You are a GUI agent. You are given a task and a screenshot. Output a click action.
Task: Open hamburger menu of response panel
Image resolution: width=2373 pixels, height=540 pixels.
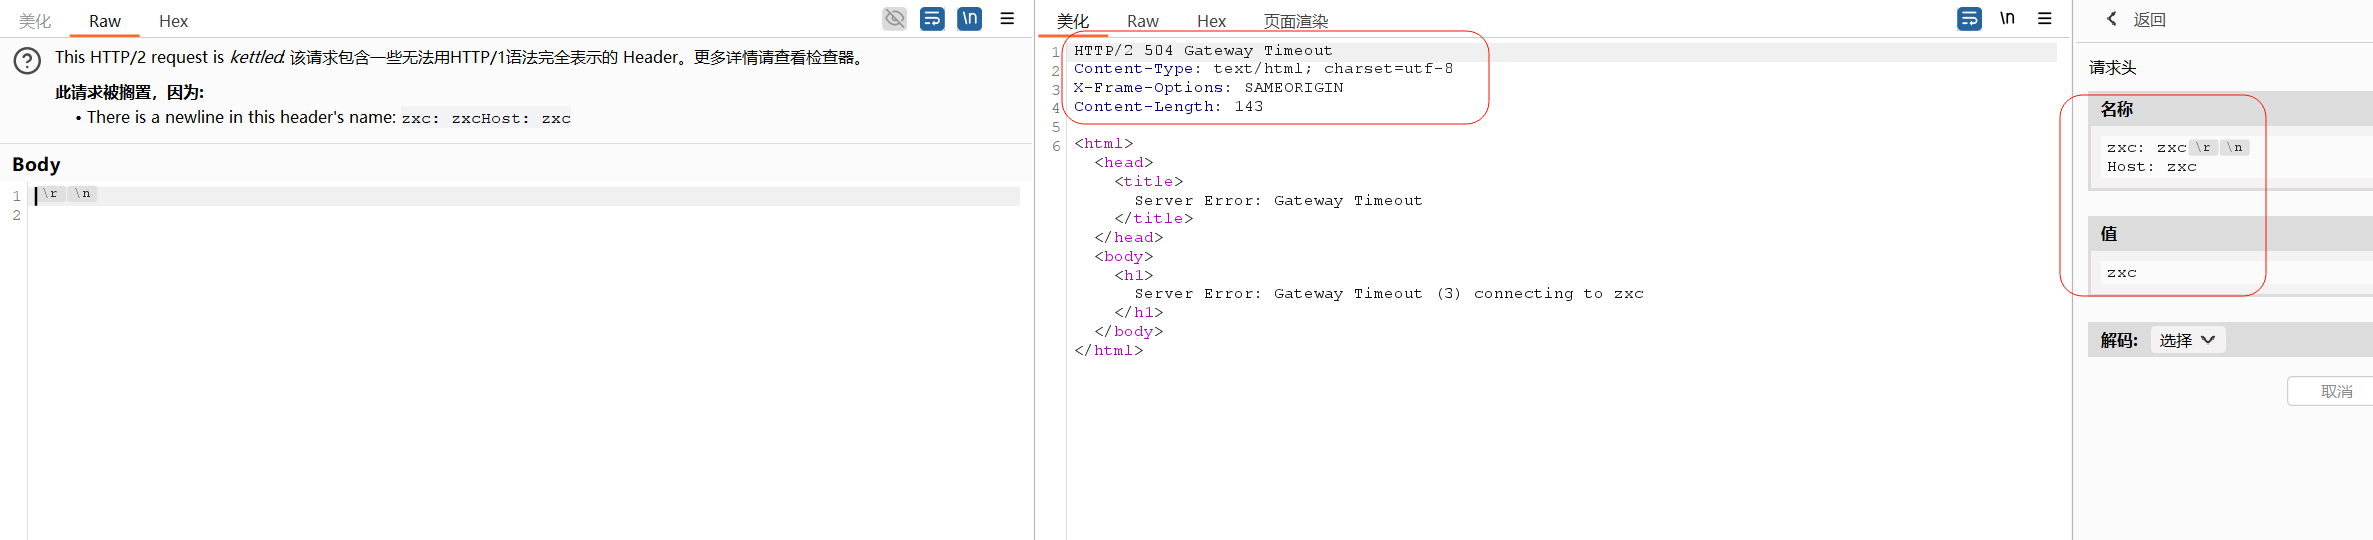pos(2045,19)
